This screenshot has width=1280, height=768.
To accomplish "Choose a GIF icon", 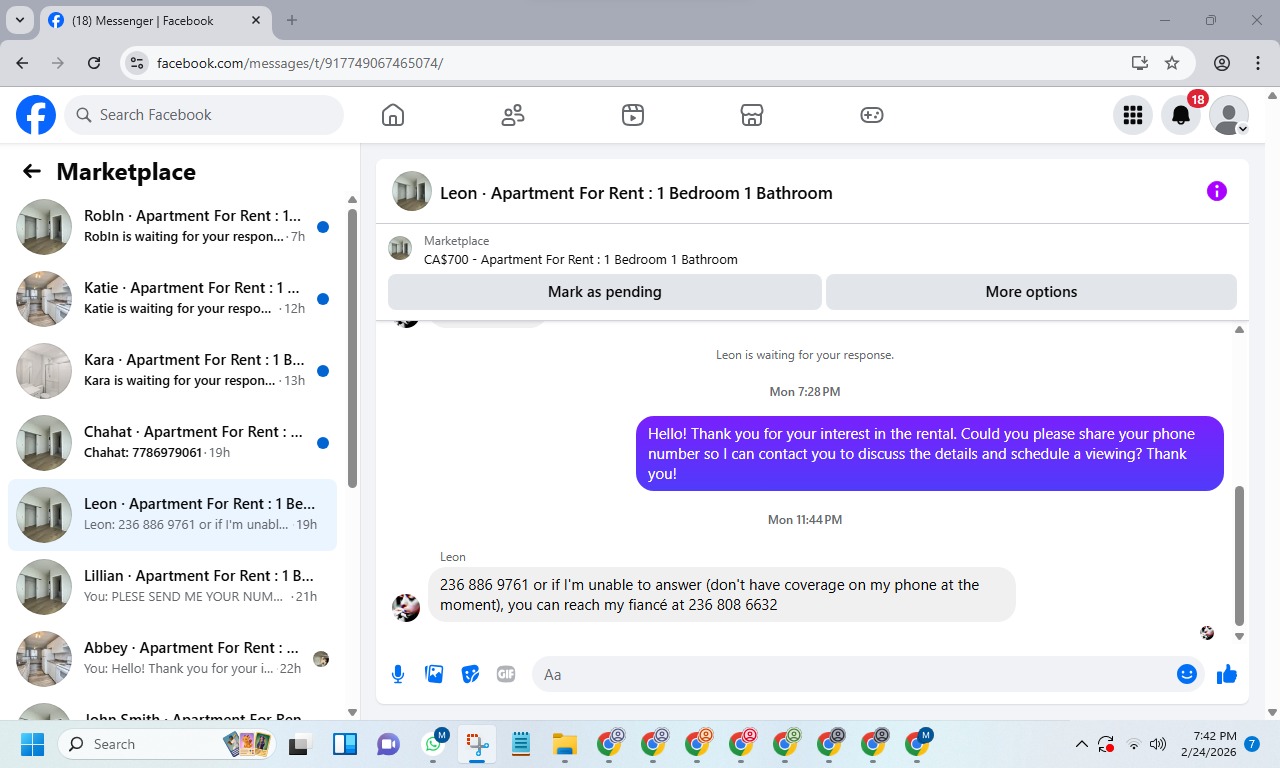I will [506, 674].
